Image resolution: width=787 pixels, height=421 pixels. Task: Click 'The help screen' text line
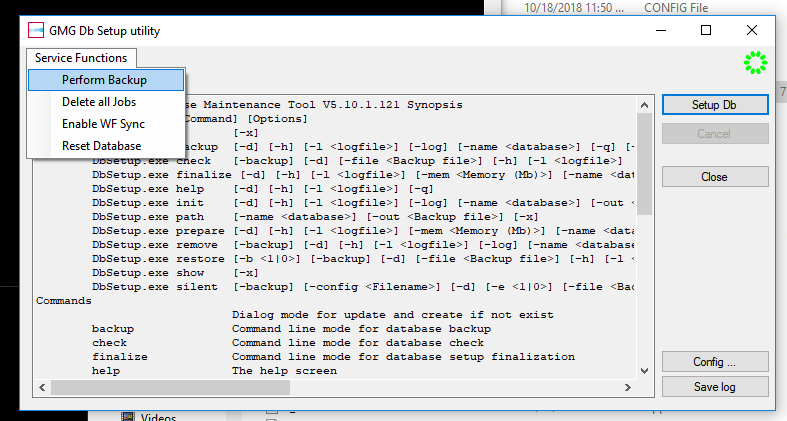[x=284, y=371]
